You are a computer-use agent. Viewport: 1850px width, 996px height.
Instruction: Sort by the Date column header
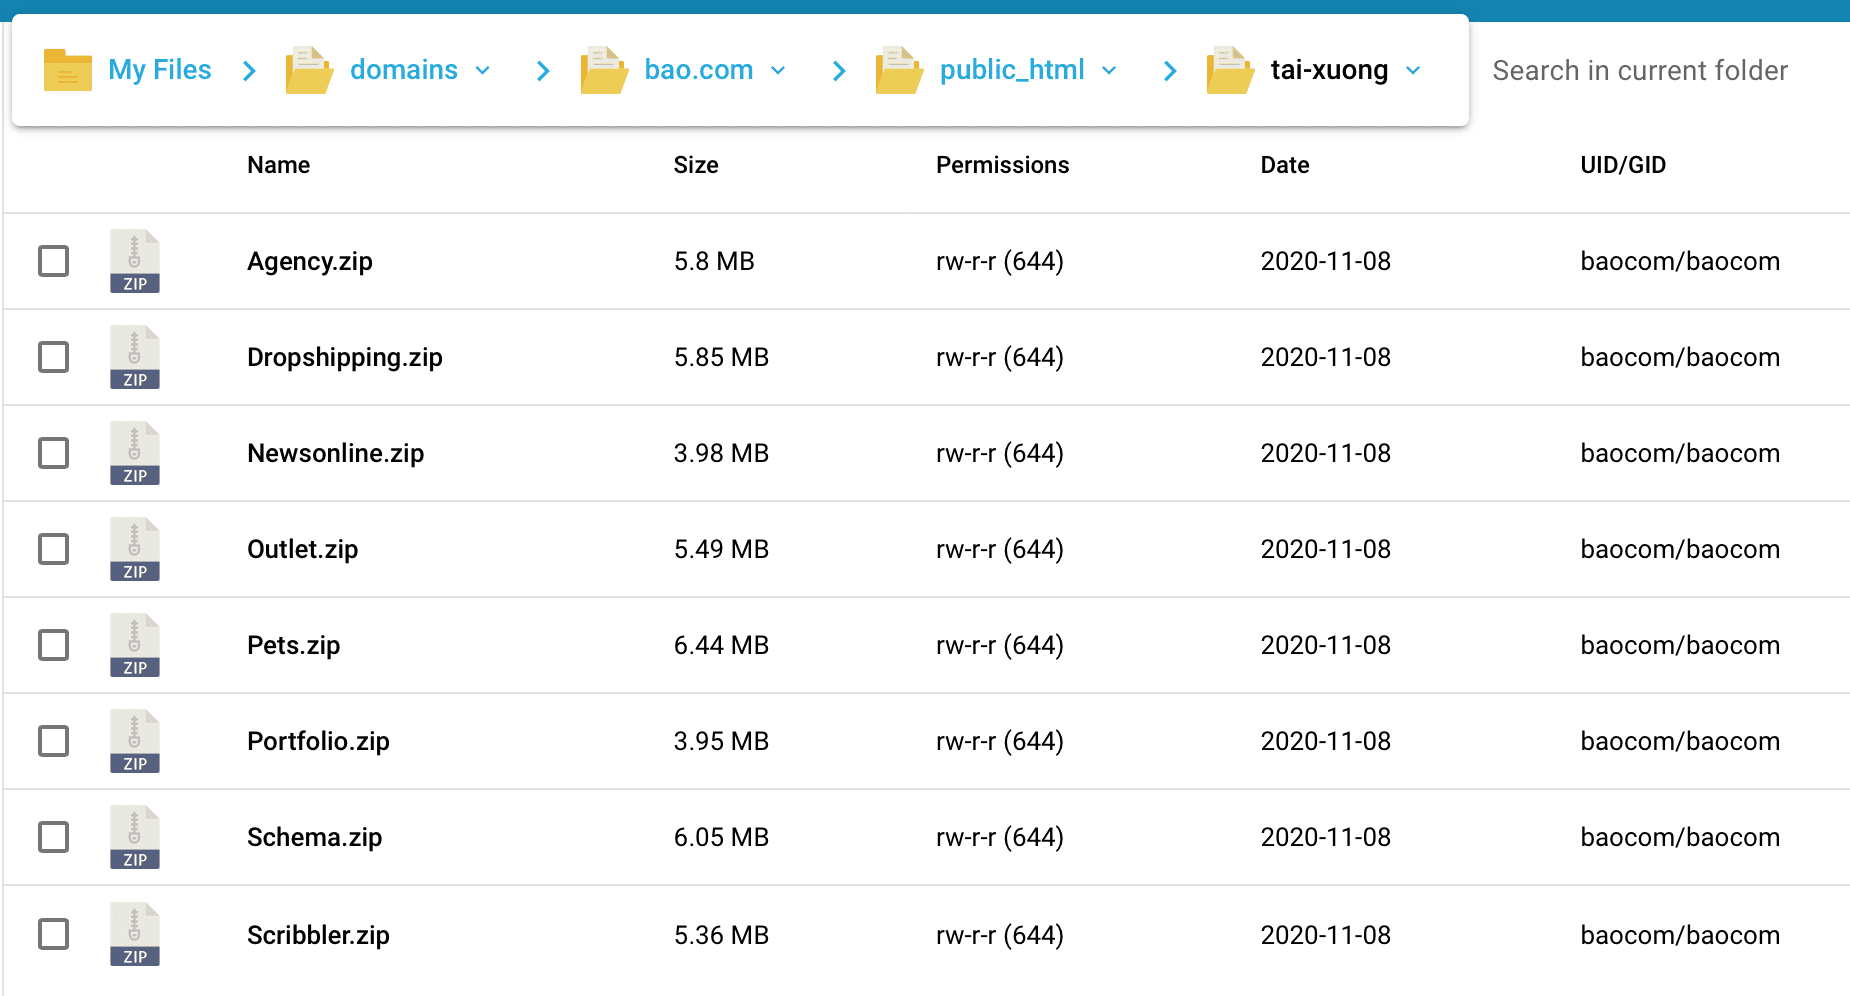tap(1284, 165)
